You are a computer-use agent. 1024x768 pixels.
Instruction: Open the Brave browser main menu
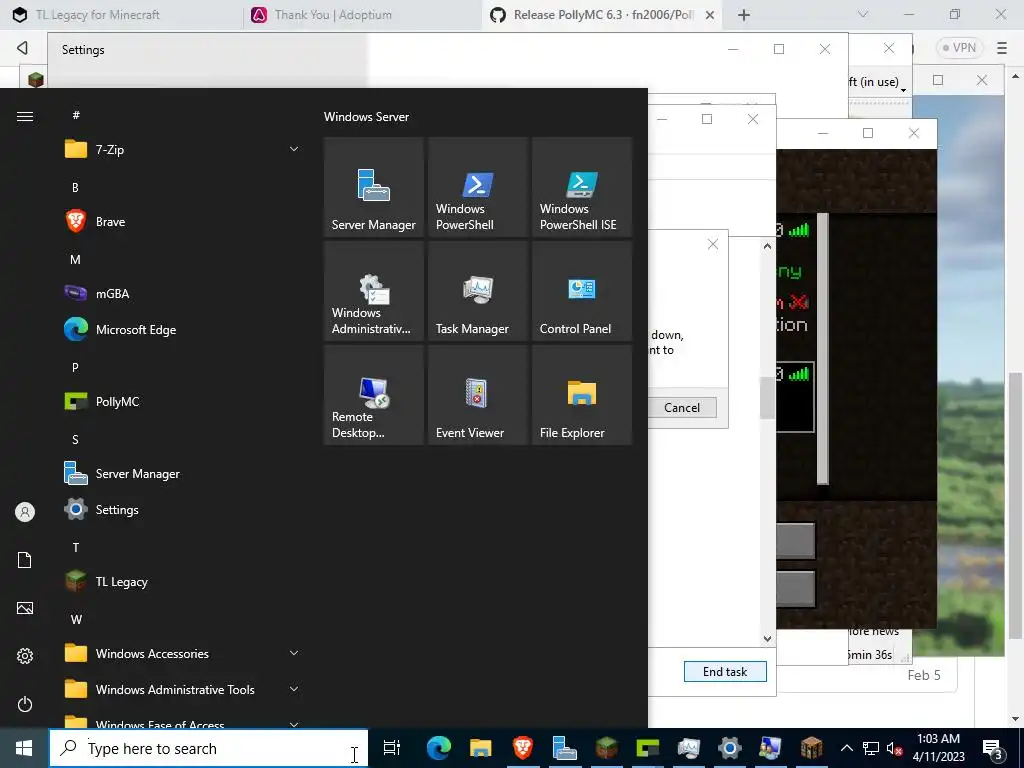pyautogui.click(x=1002, y=48)
